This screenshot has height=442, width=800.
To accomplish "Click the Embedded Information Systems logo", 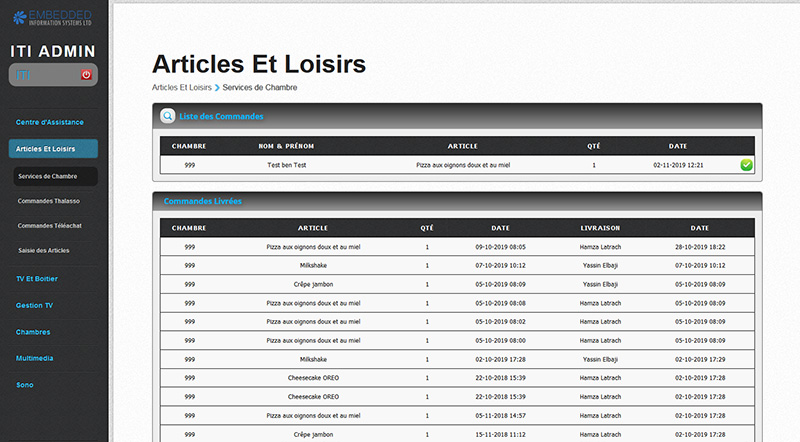I will 54,17.
